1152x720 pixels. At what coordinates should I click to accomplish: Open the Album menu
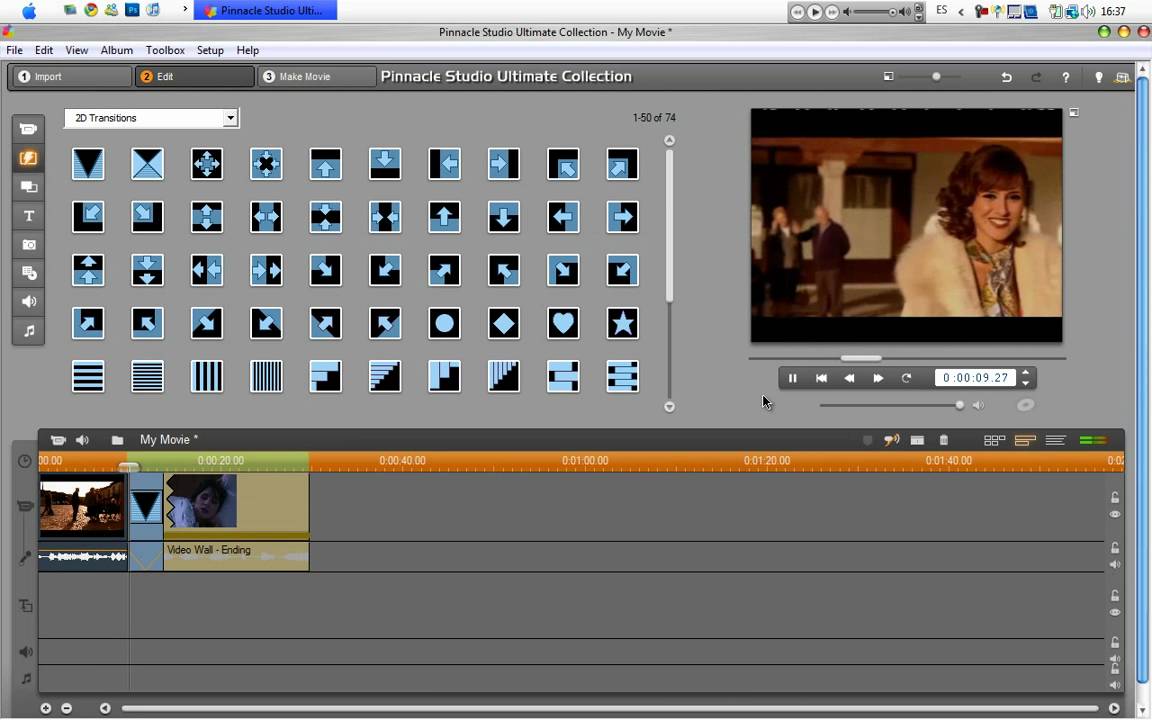pos(117,50)
